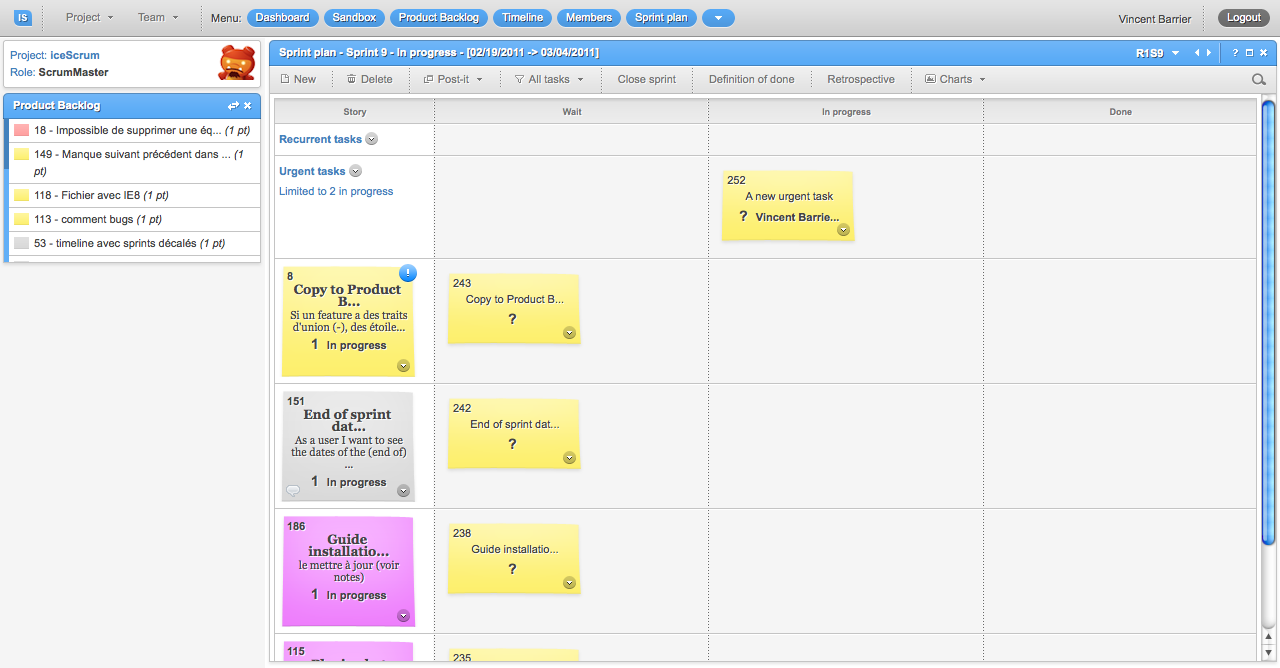Viewport: 1280px width, 668px height.
Task: Click the blue alert badge on story 8
Action: tap(408, 273)
